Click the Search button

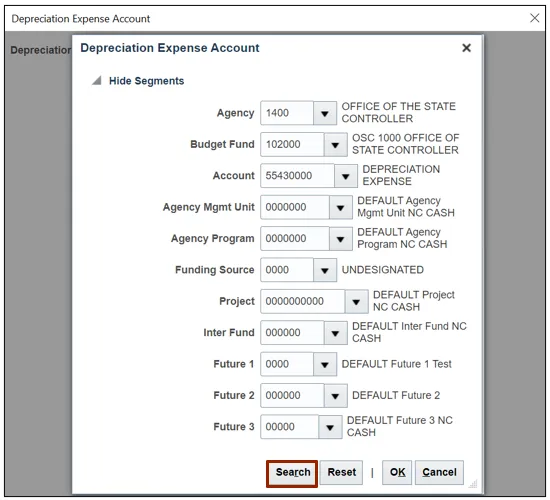coord(292,473)
